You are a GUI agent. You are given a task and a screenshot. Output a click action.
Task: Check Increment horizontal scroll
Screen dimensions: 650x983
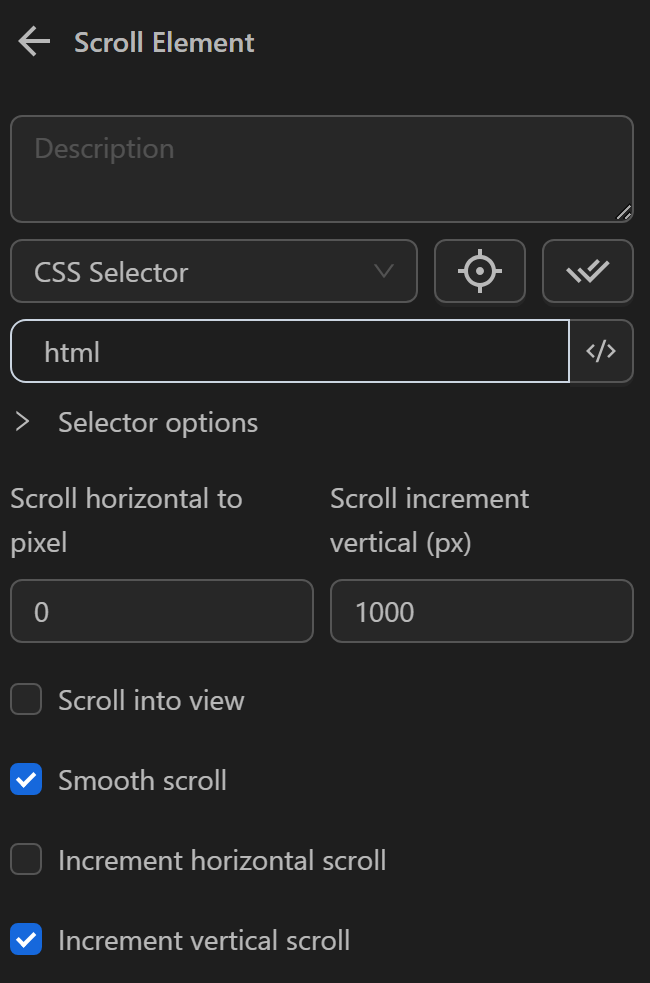pos(25,860)
